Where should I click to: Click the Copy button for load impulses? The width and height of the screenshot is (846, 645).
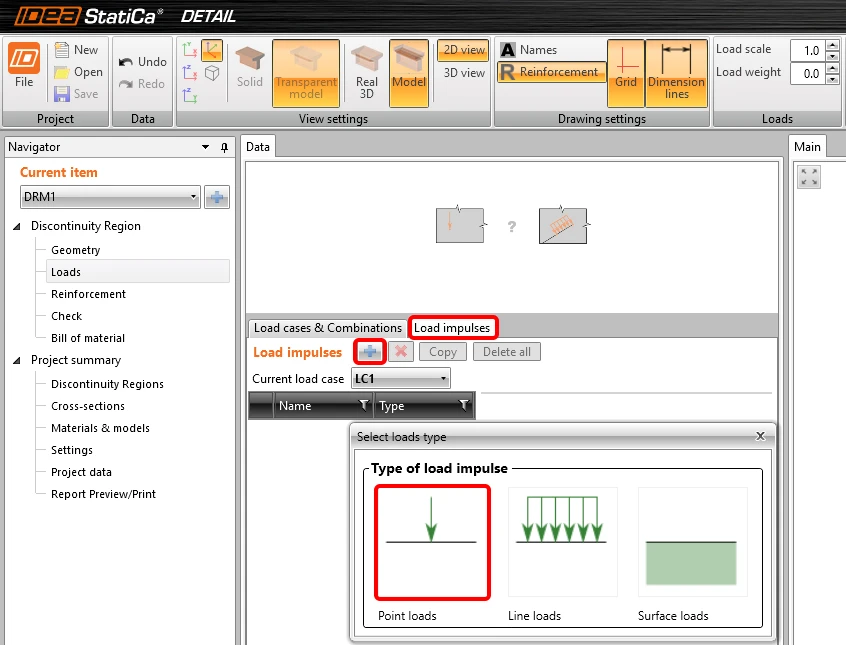[442, 352]
